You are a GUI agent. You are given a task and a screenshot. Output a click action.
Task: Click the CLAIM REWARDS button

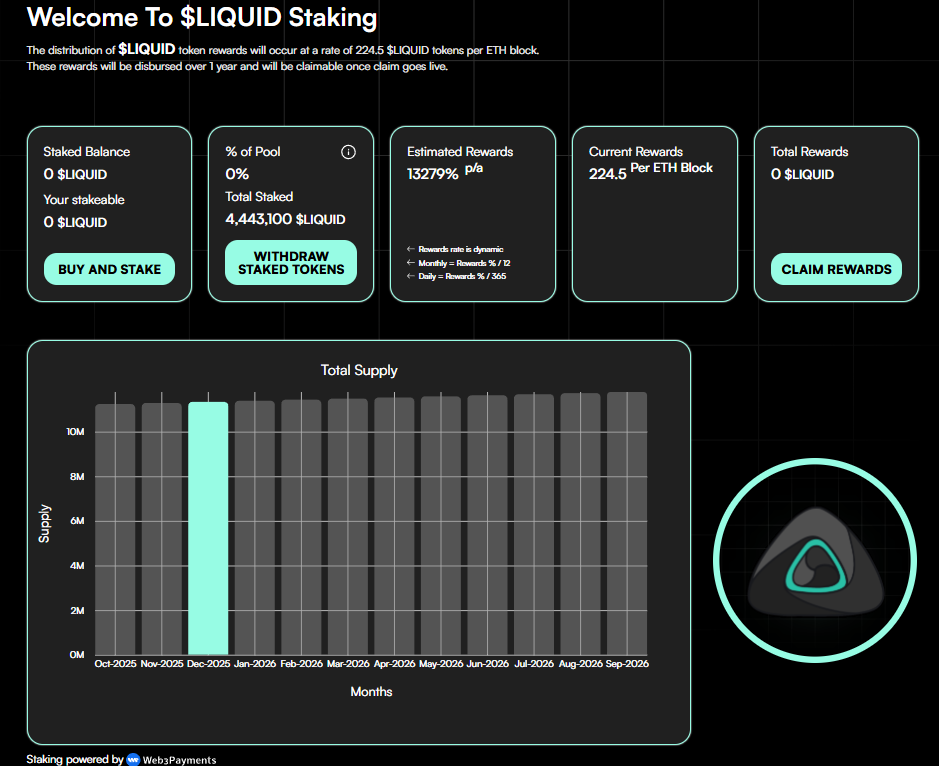coord(836,269)
